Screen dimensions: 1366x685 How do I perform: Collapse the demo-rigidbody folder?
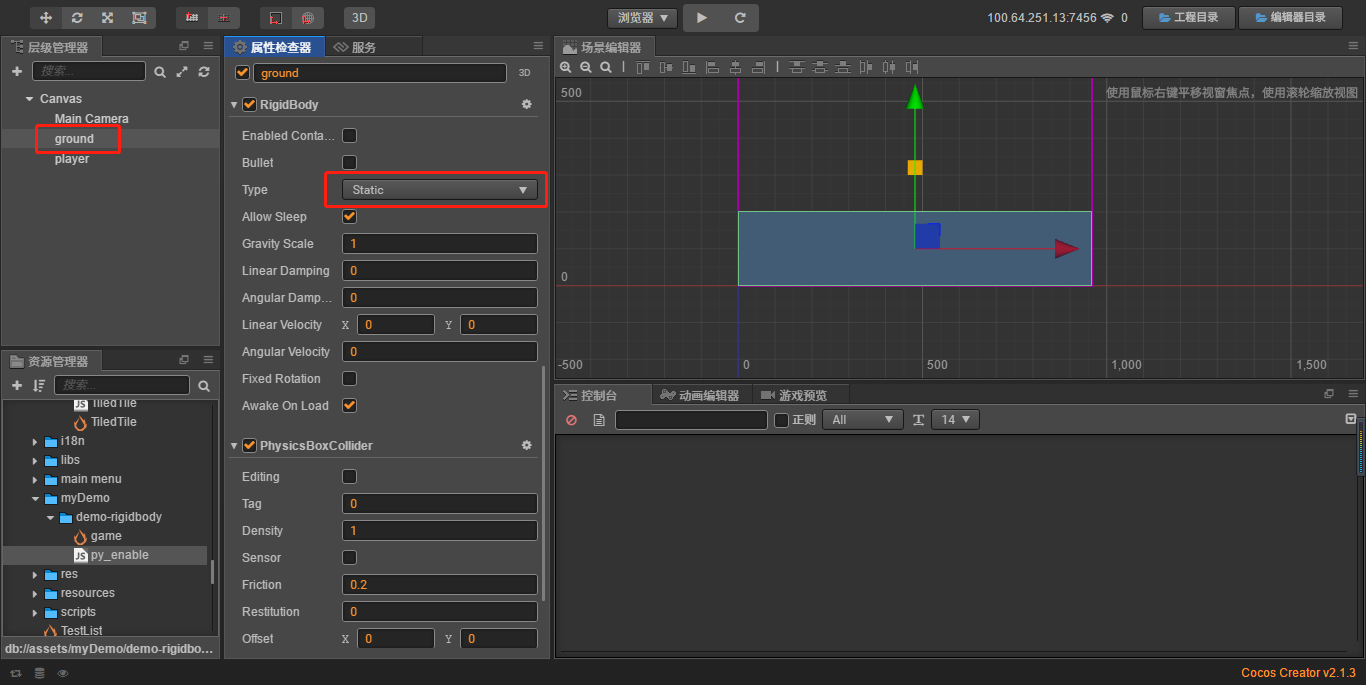tap(50, 517)
